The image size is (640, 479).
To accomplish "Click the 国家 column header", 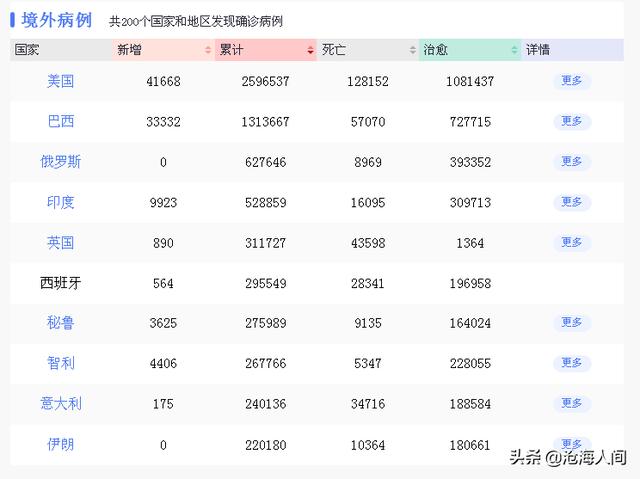I will [x=61, y=50].
